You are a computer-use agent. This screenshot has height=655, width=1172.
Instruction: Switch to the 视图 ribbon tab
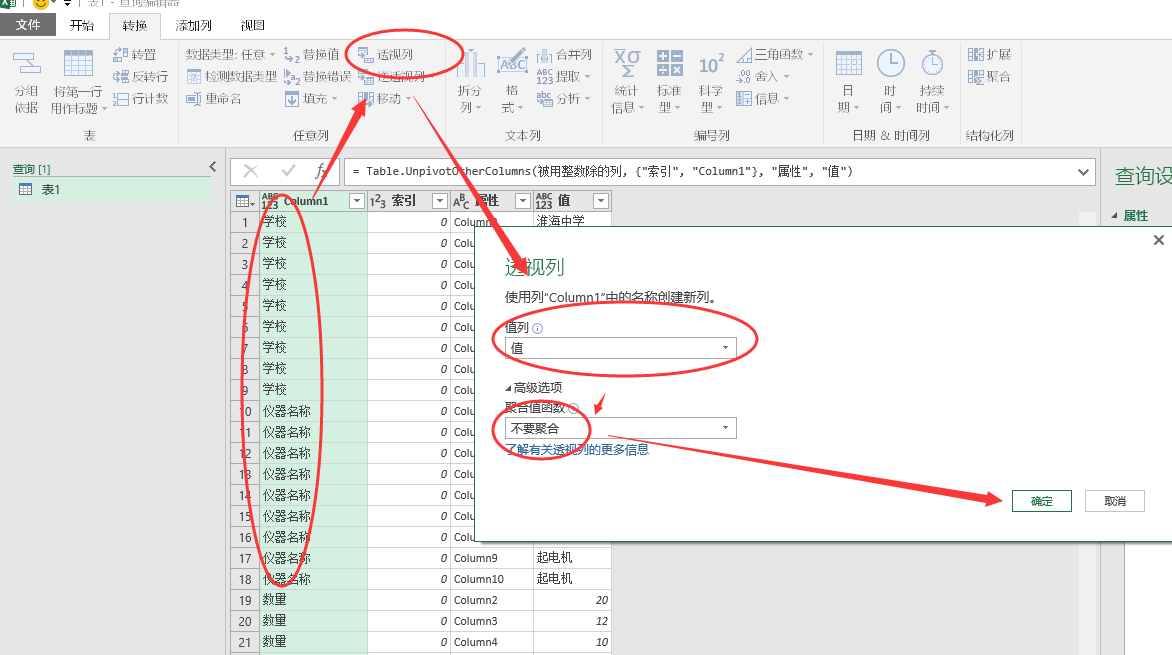[253, 24]
